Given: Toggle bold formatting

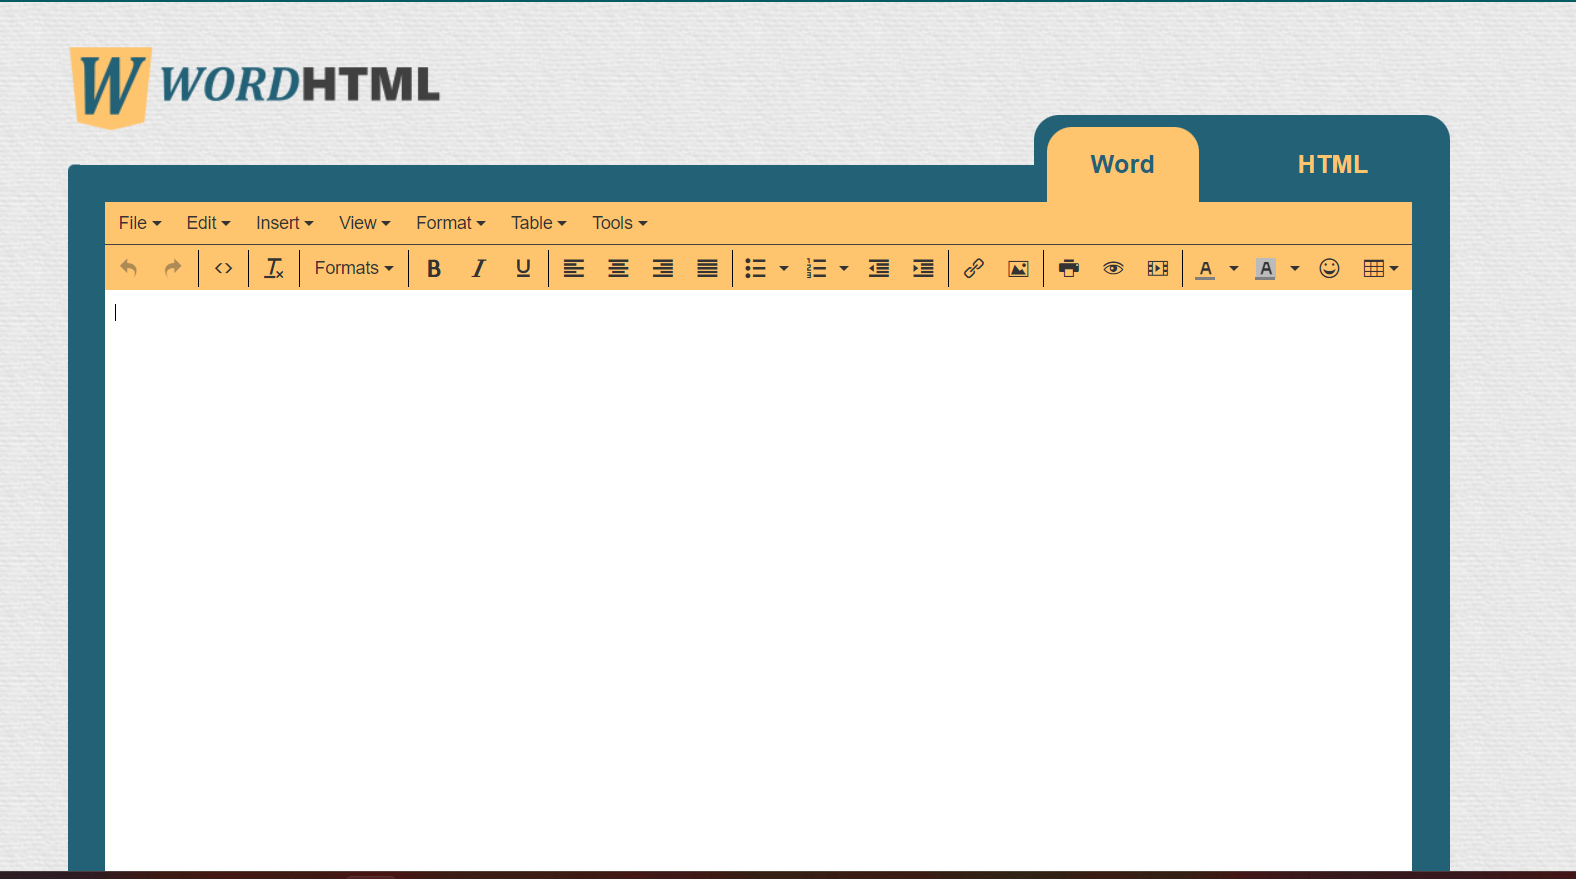Looking at the screenshot, I should coord(434,268).
